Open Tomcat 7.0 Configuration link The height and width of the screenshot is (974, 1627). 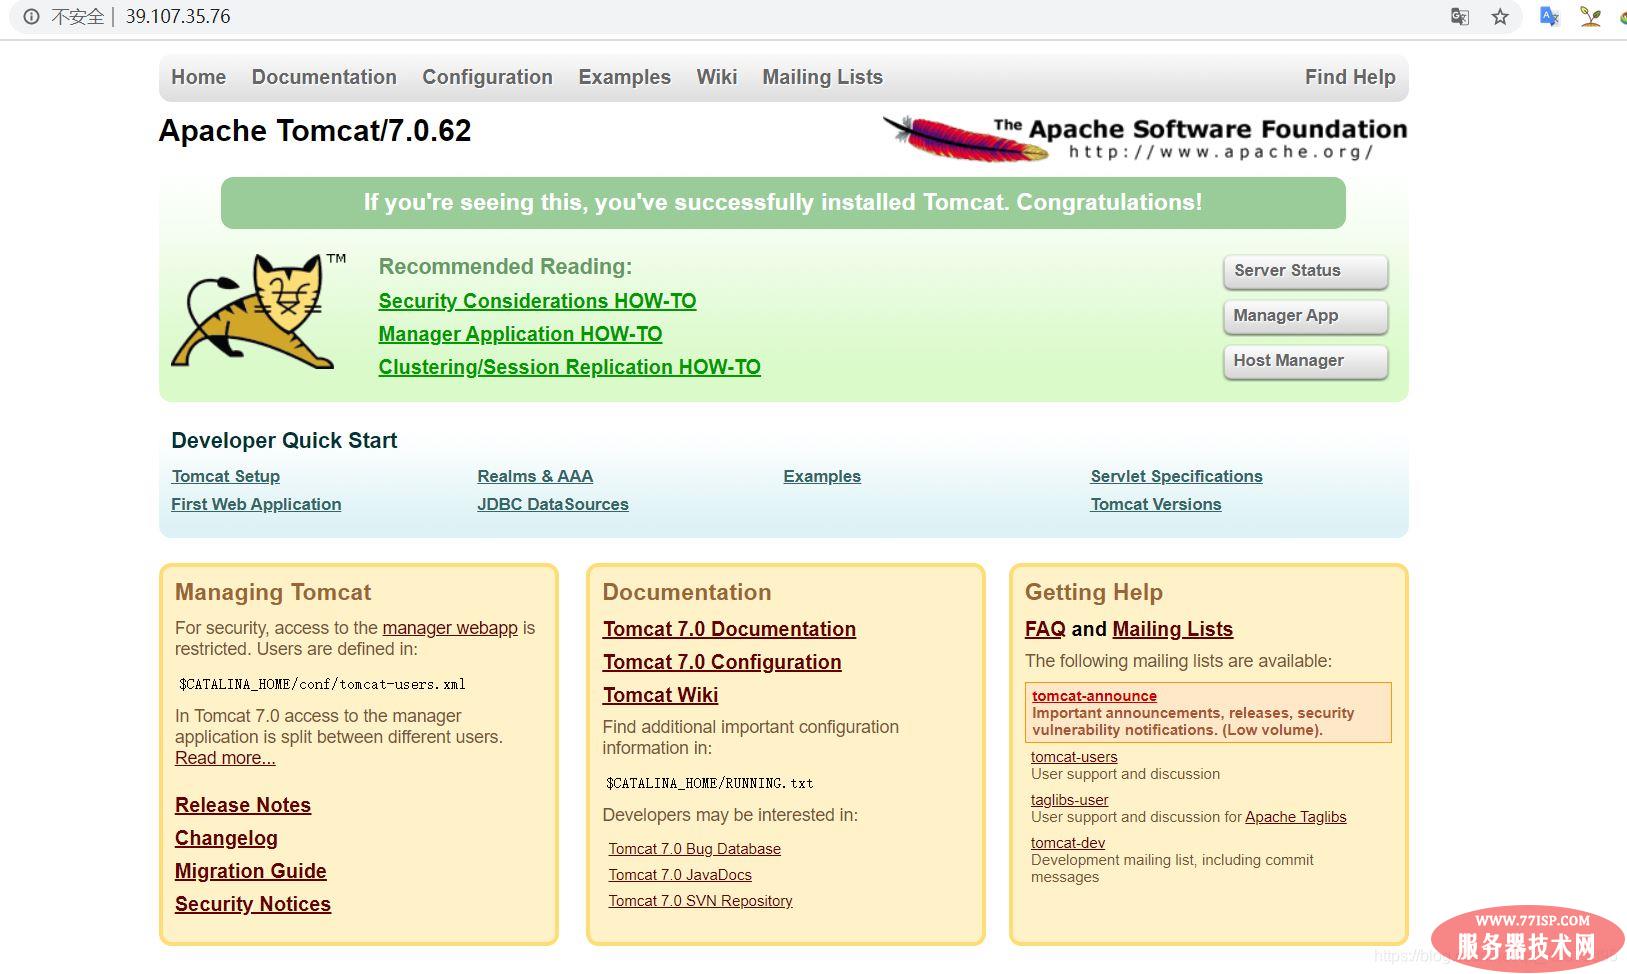point(722,662)
